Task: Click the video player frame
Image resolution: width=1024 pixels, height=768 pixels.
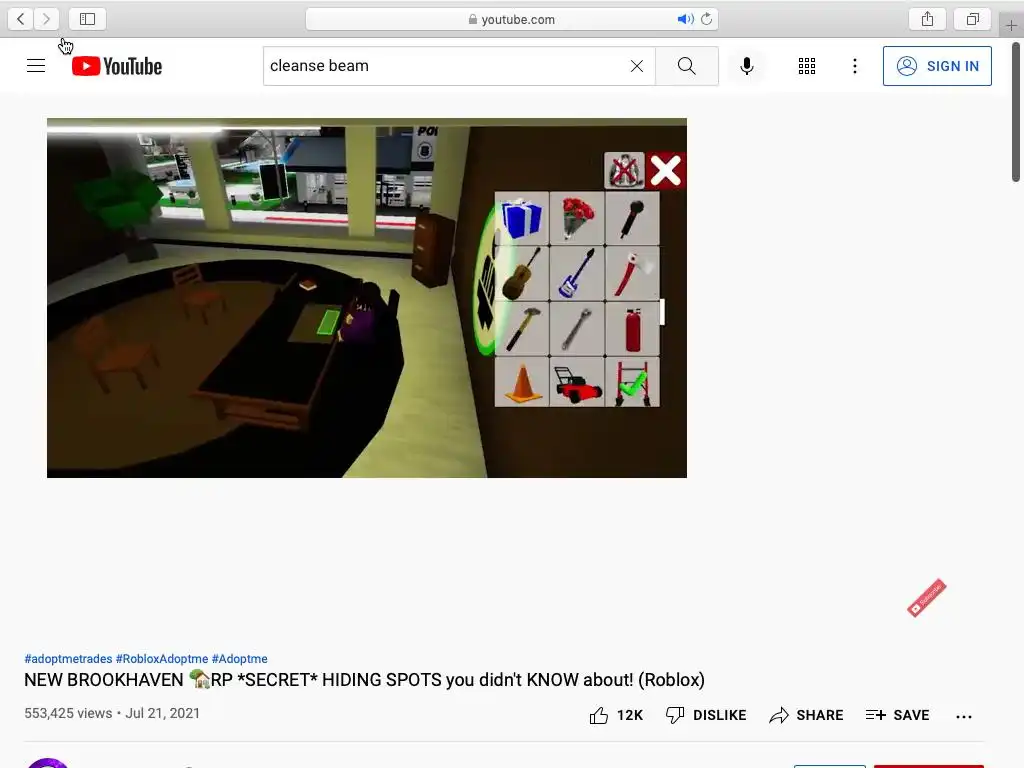Action: [367, 298]
